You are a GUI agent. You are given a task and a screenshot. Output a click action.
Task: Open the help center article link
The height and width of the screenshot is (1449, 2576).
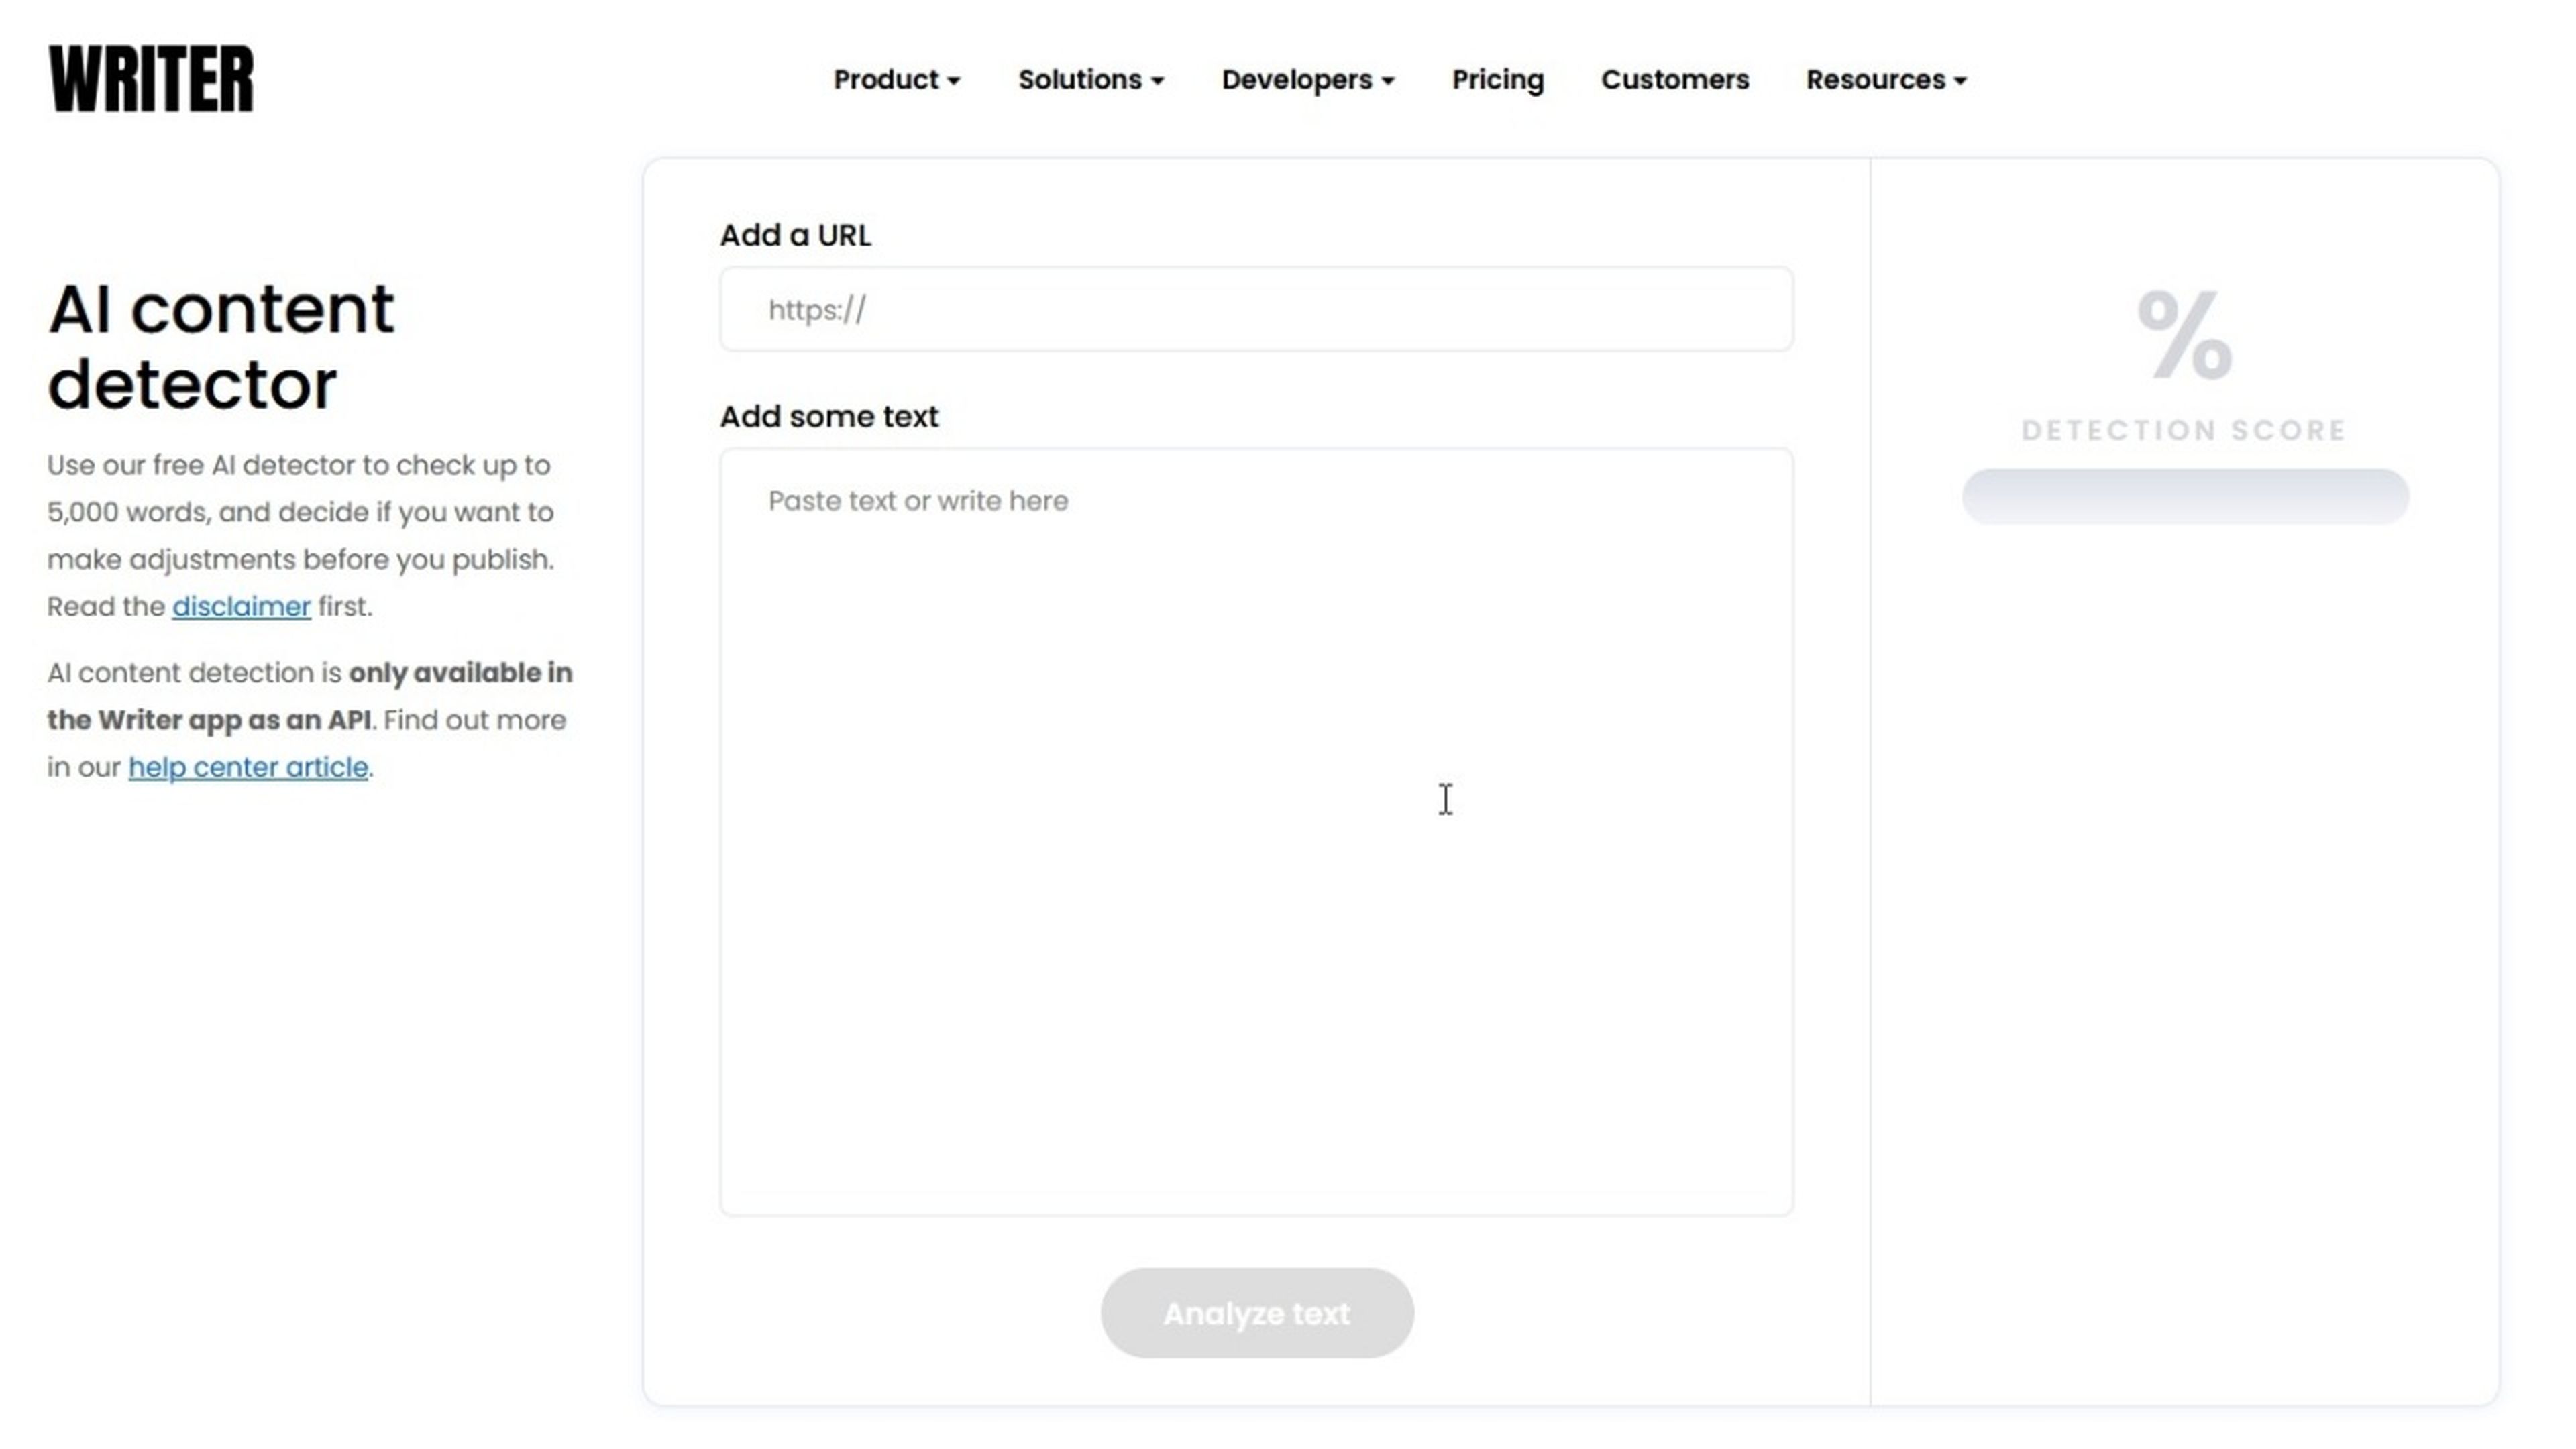pyautogui.click(x=248, y=768)
